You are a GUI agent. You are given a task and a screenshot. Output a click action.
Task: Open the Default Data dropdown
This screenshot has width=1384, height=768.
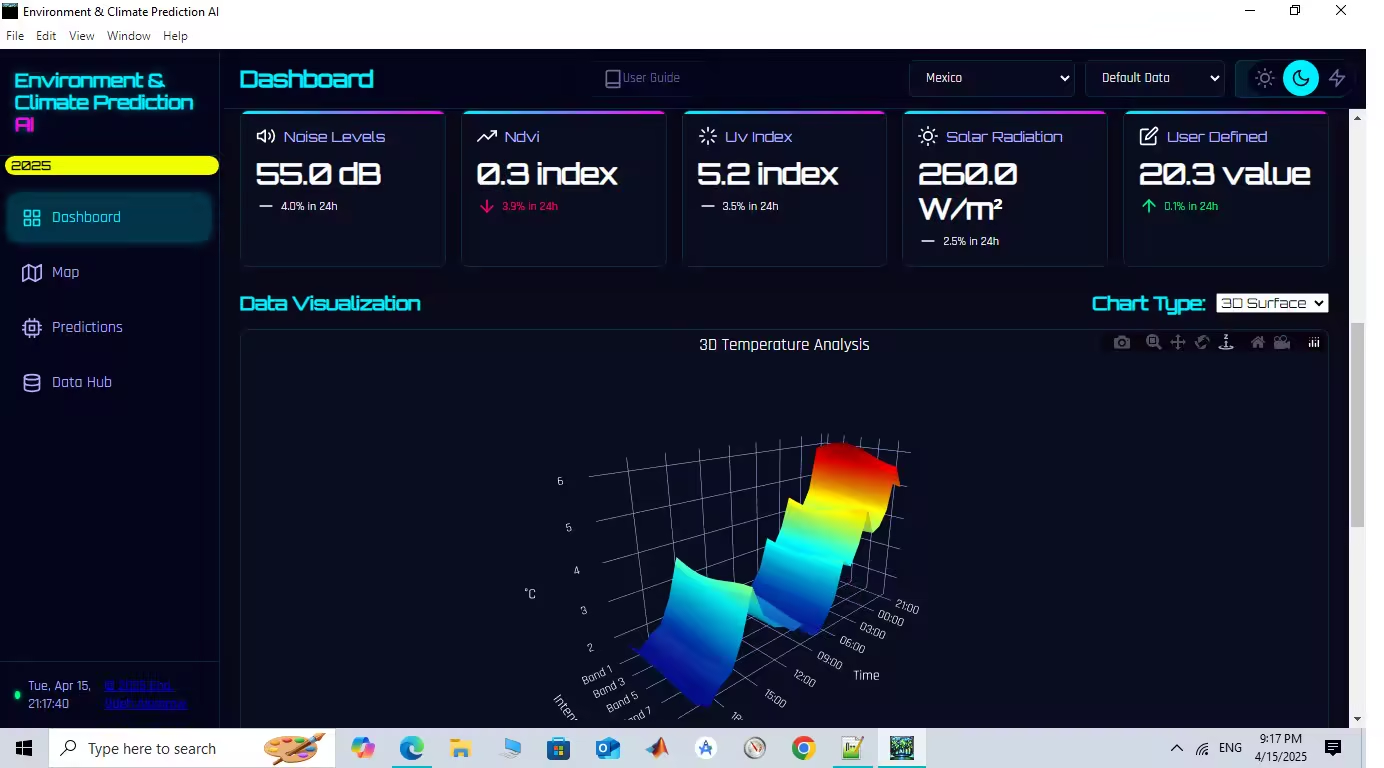pyautogui.click(x=1155, y=78)
